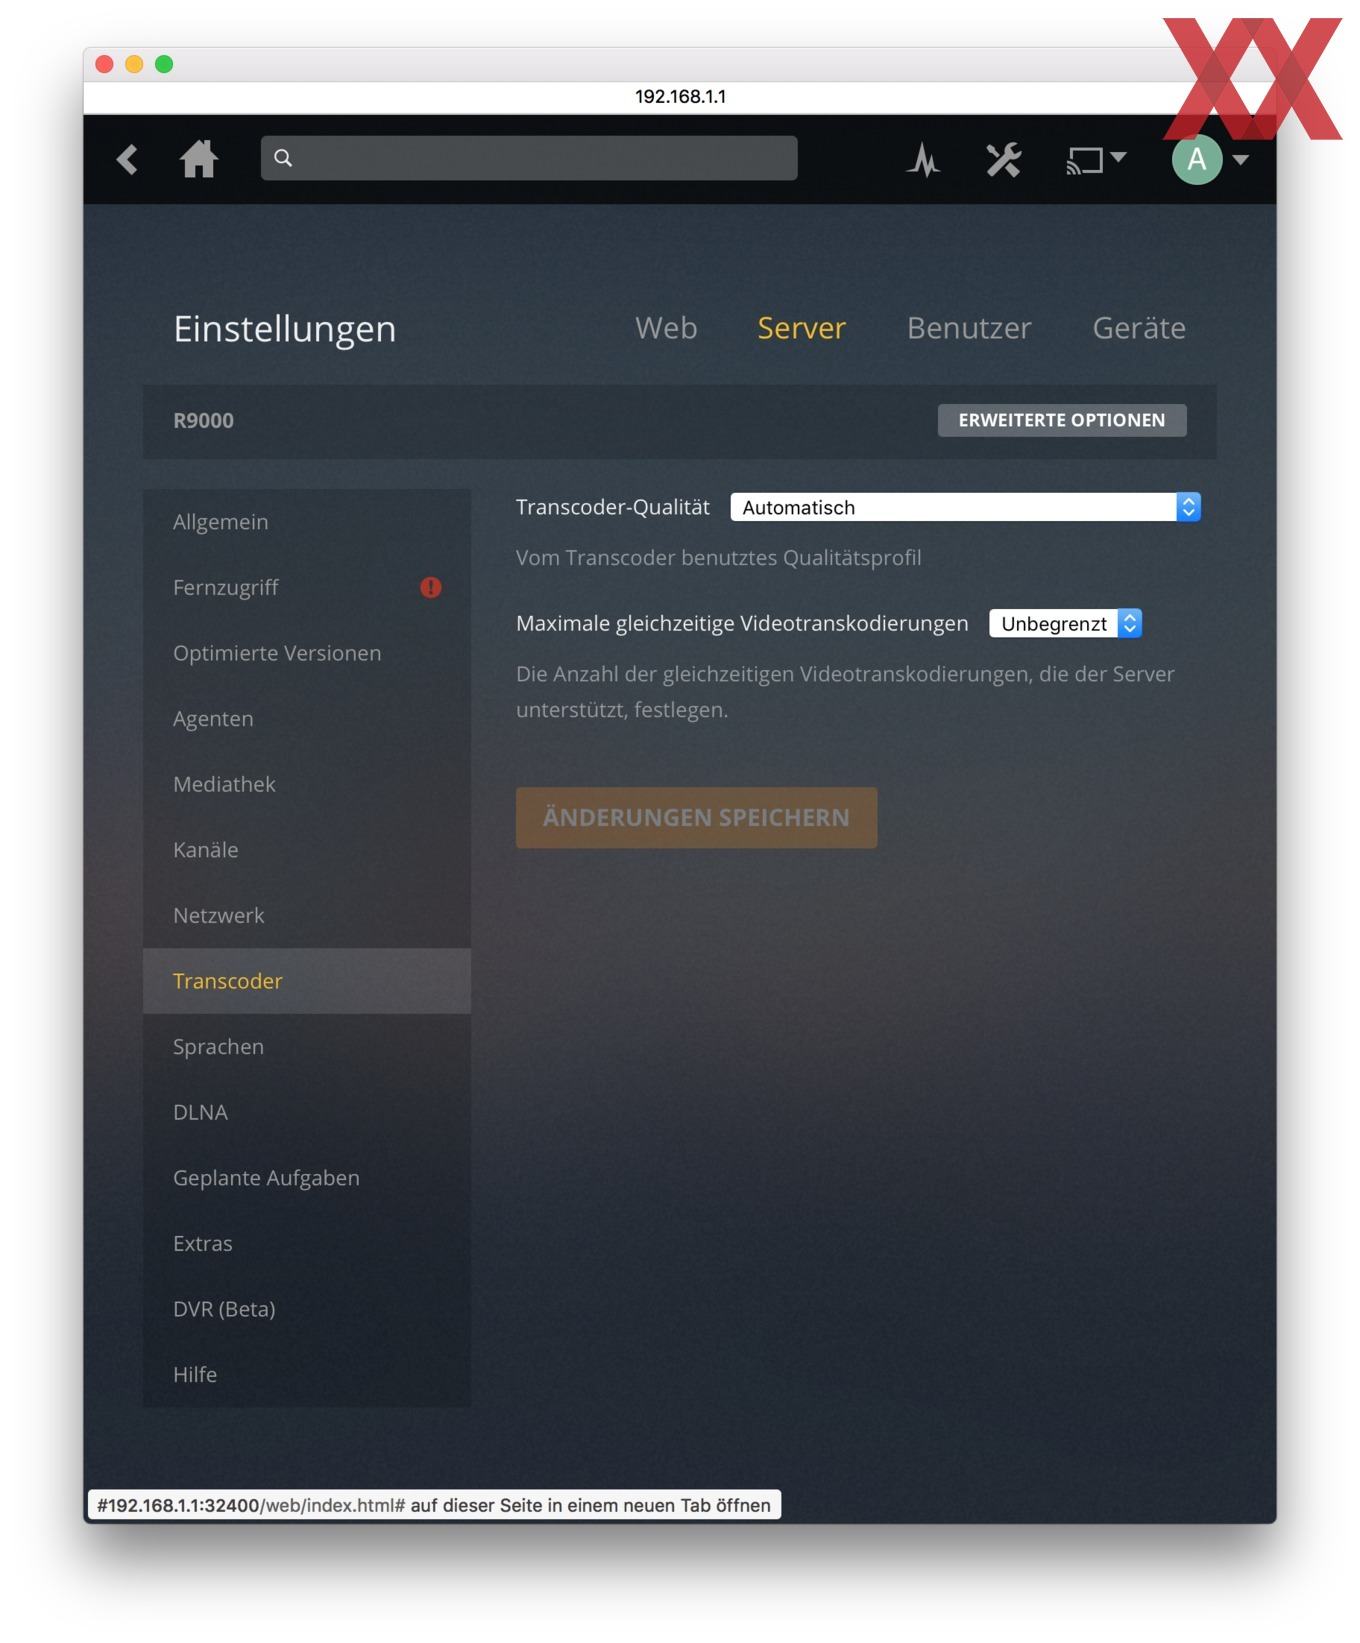Click the R9000 server name
Screen dimensions: 1360x1643
(203, 421)
